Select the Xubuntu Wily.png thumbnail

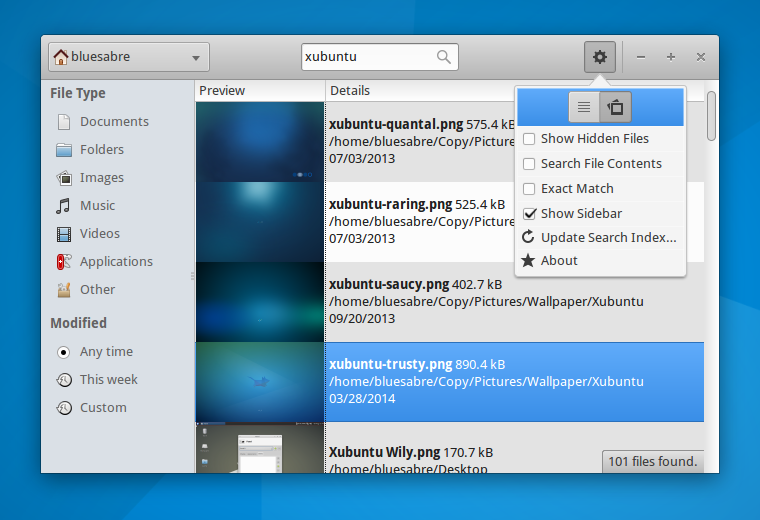(260, 448)
